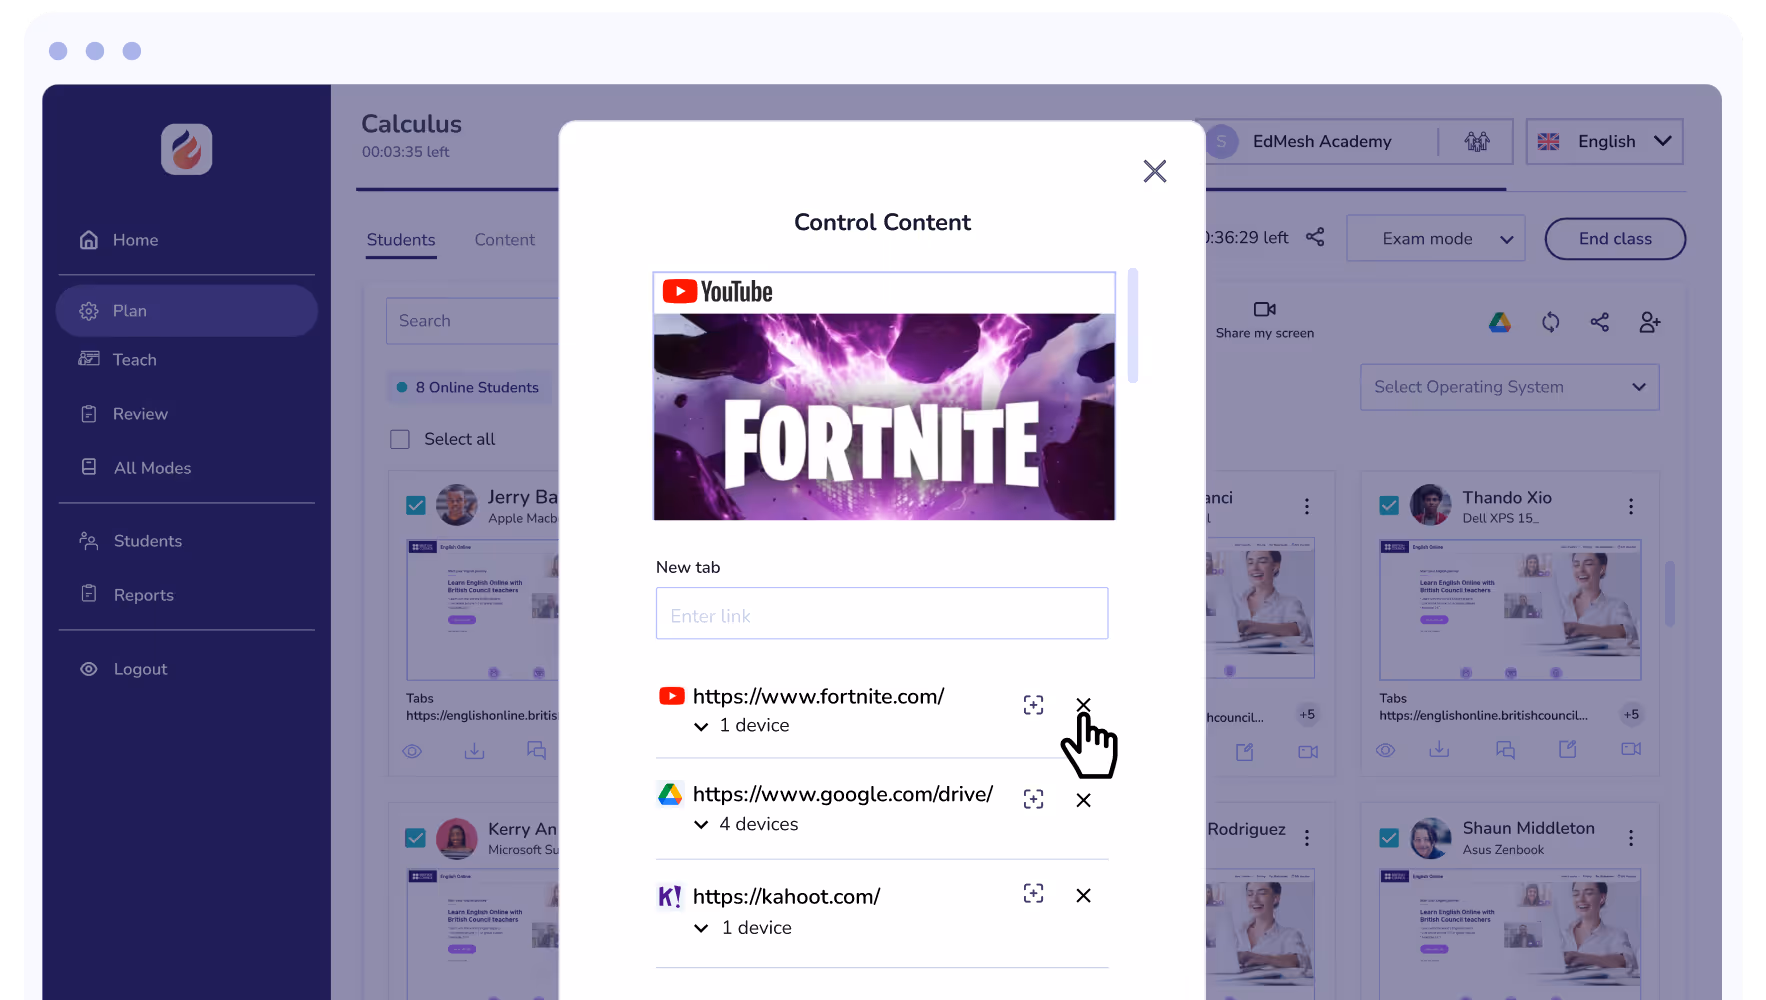Open the English language dropdown
This screenshot has width=1766, height=1000.
coord(1605,141)
